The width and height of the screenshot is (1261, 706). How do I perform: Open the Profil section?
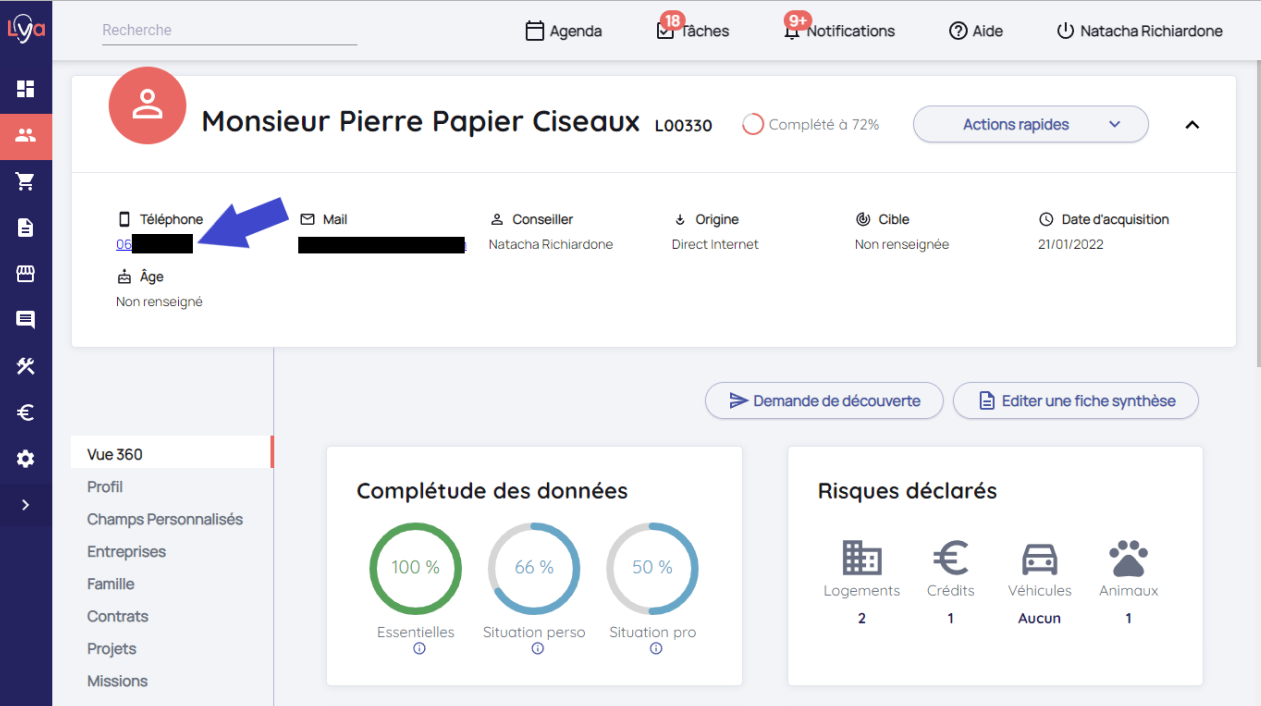click(x=105, y=487)
